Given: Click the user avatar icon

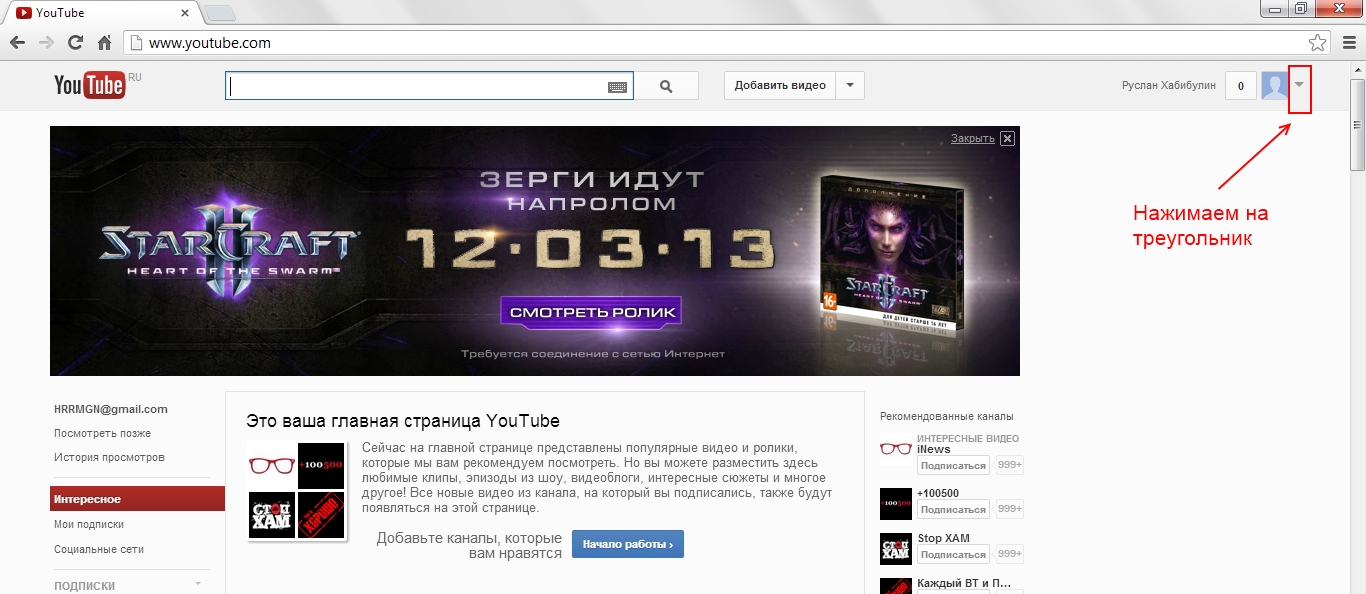Looking at the screenshot, I should [1274, 86].
